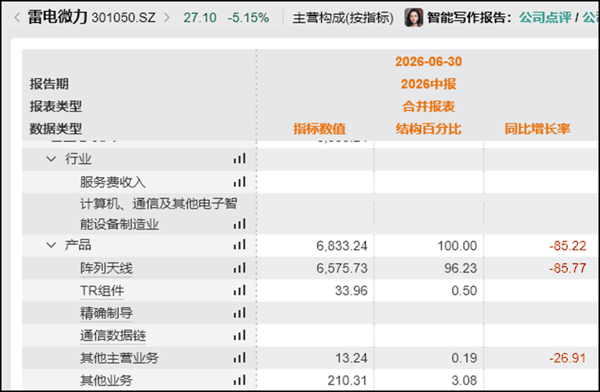600x392 pixels.
Task: Select stock code 301050.SZ
Action: 124,18
